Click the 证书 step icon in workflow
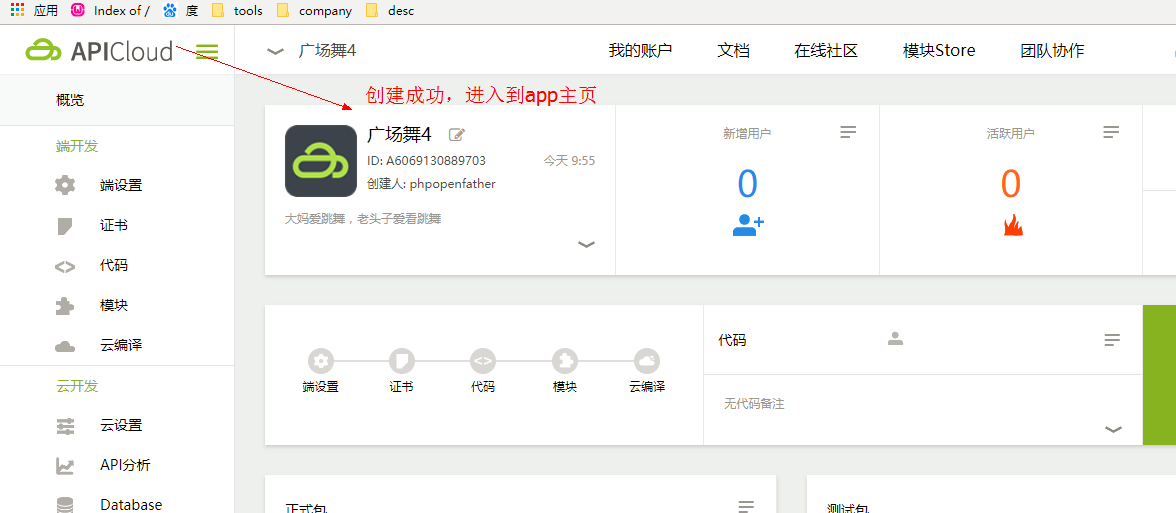 (401, 361)
